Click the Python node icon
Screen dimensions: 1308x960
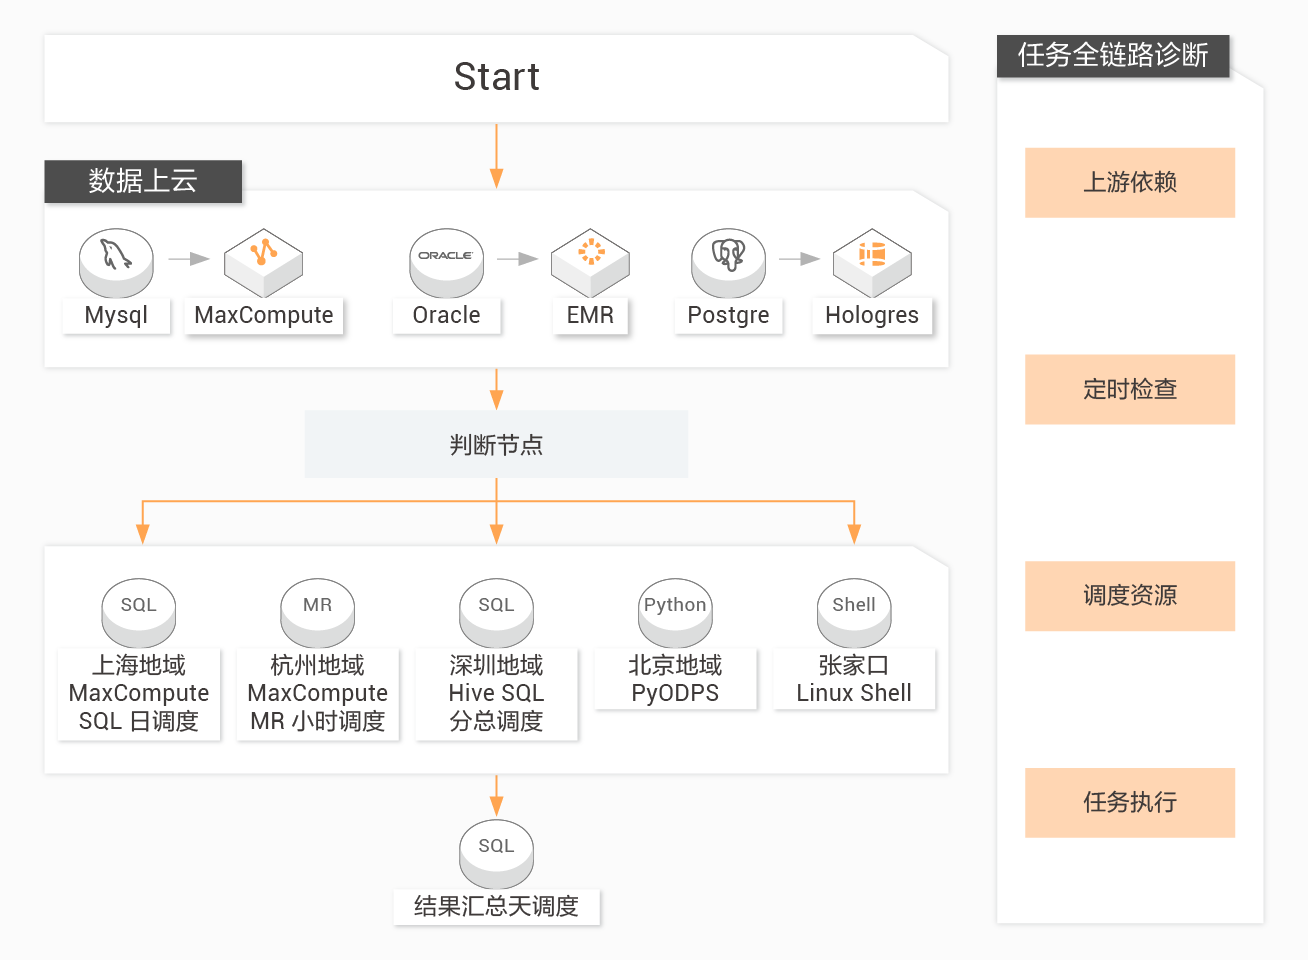[675, 611]
